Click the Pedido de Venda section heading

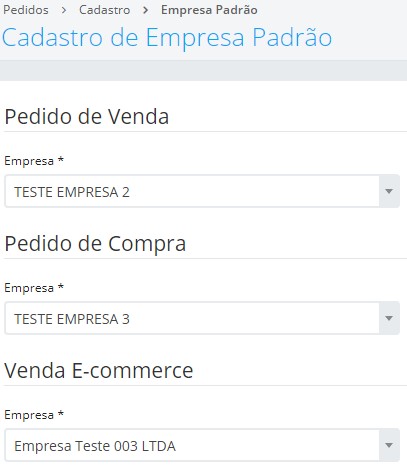pos(87,116)
